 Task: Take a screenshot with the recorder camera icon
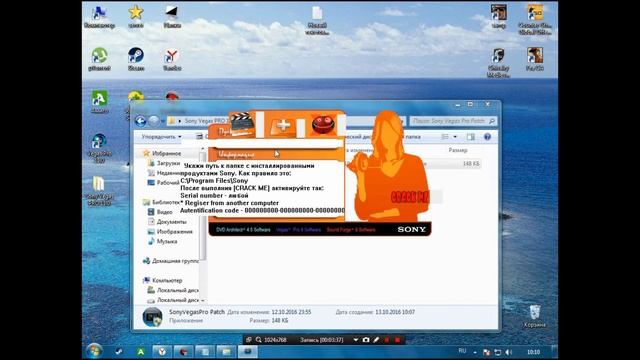pyautogui.click(x=366, y=340)
